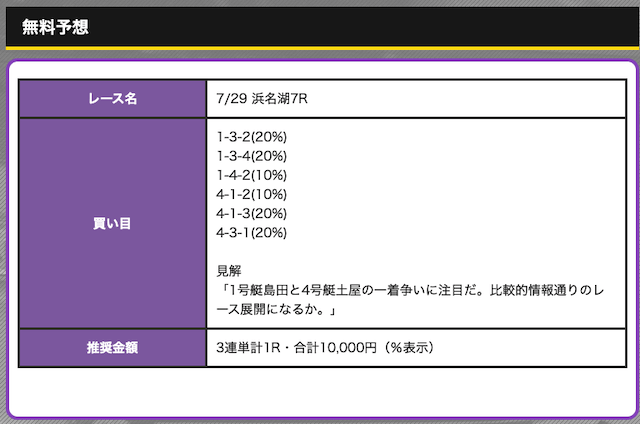Click bet line 1-3-2(20%)
Image resolution: width=640 pixels, height=424 pixels.
[251, 137]
